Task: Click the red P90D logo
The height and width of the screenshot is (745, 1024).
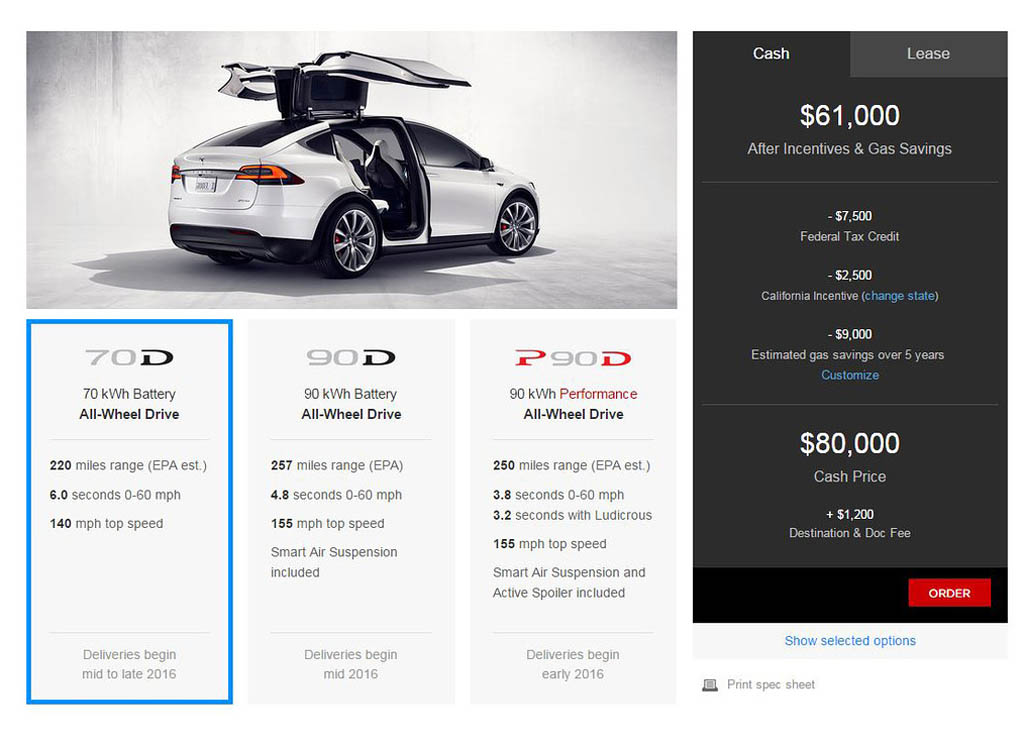Action: (x=573, y=358)
